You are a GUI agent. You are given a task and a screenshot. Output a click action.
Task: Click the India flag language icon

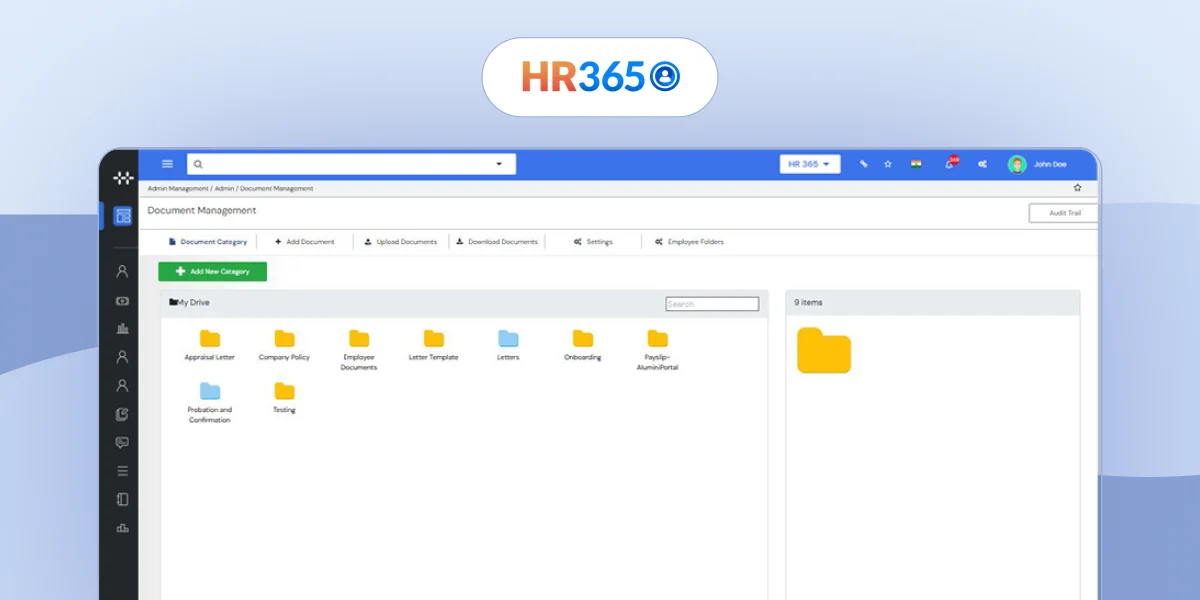point(916,164)
